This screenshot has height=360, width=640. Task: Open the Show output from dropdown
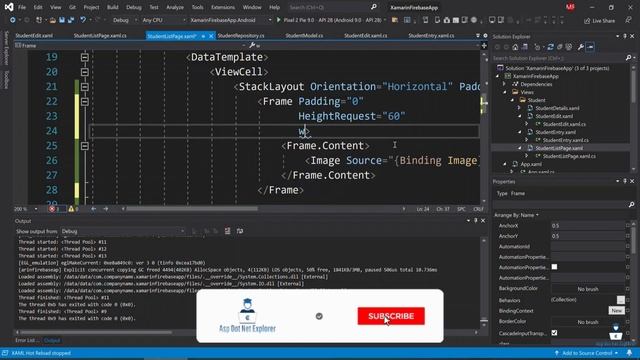point(123,231)
